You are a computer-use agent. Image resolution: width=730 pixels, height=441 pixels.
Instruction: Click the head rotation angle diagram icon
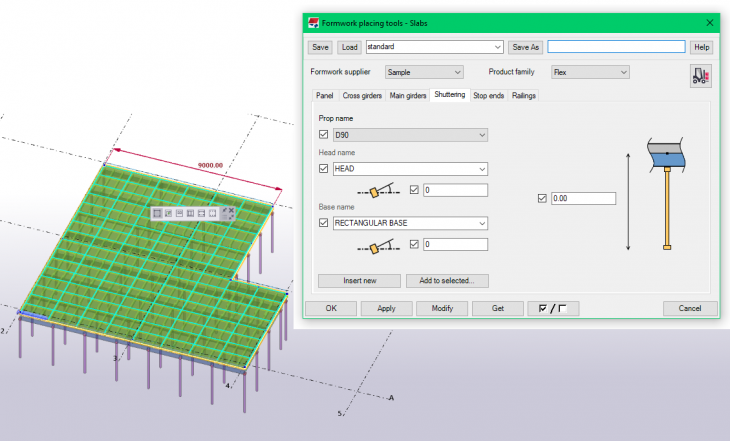[x=379, y=190]
